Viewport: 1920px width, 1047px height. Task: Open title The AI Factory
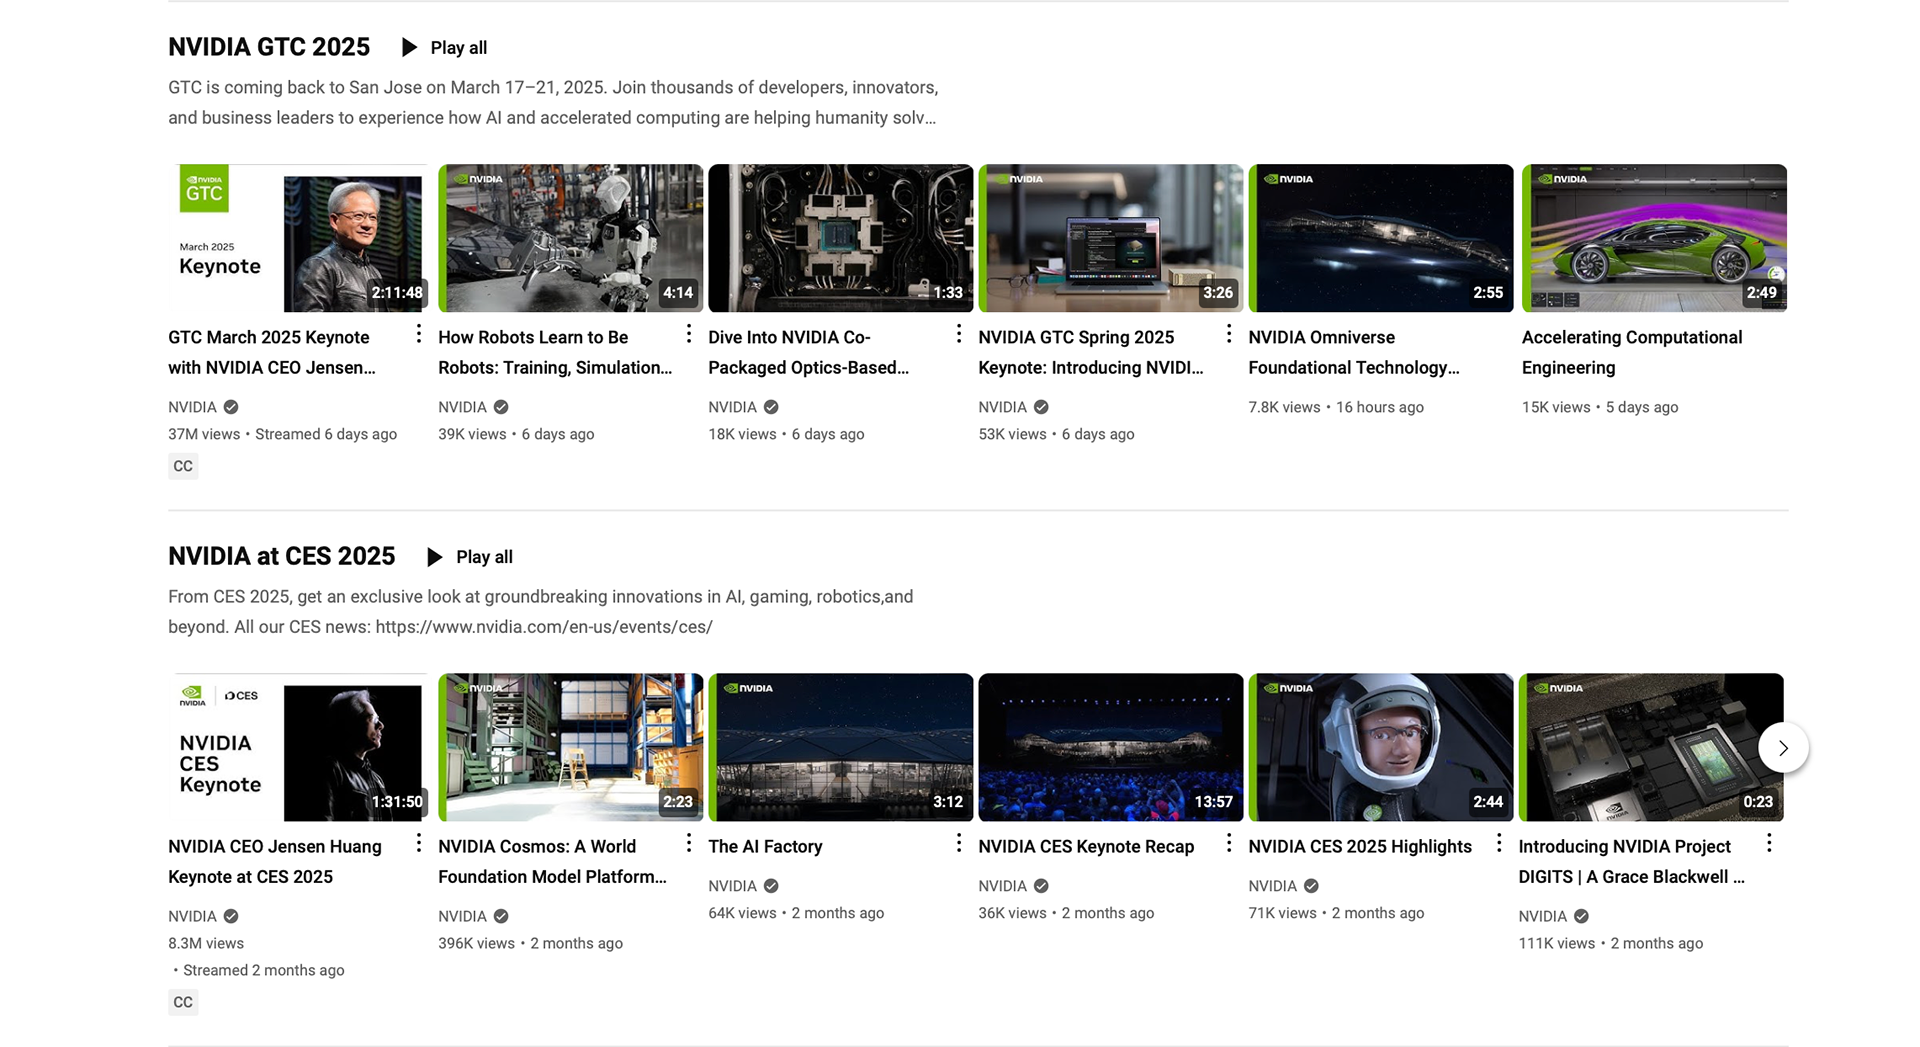click(765, 846)
